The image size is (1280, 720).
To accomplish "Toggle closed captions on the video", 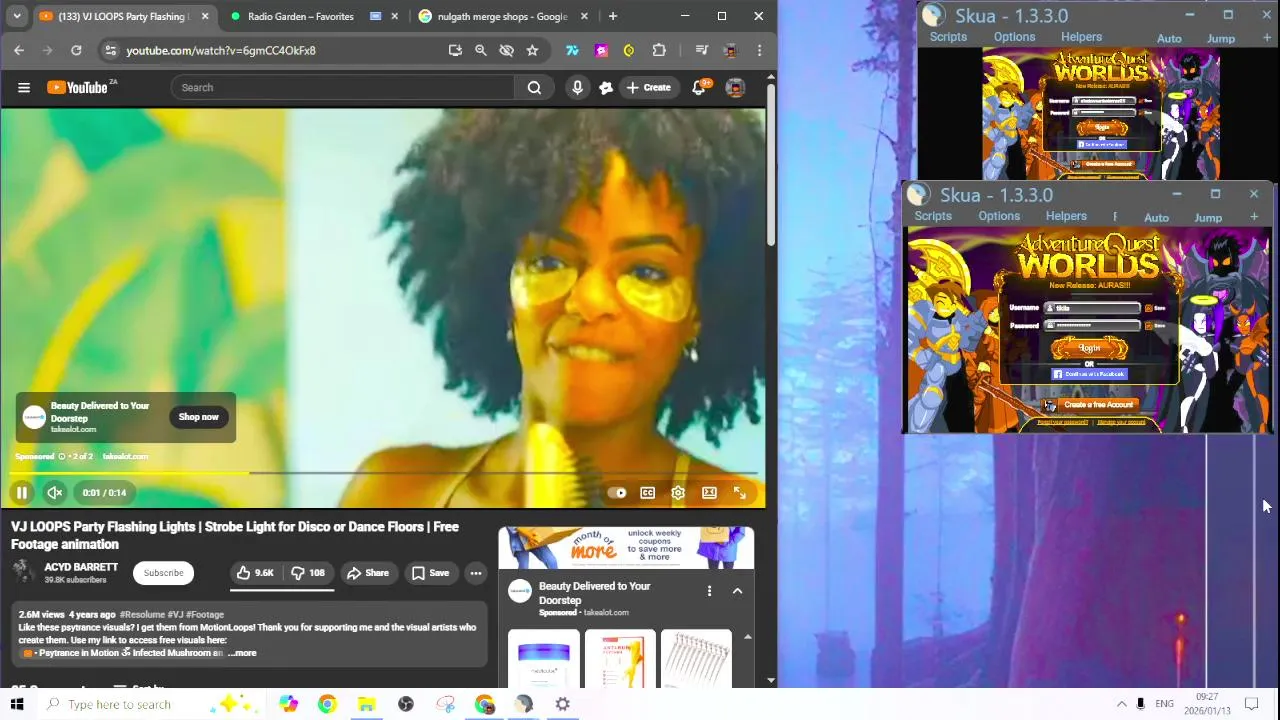I will pyautogui.click(x=647, y=492).
